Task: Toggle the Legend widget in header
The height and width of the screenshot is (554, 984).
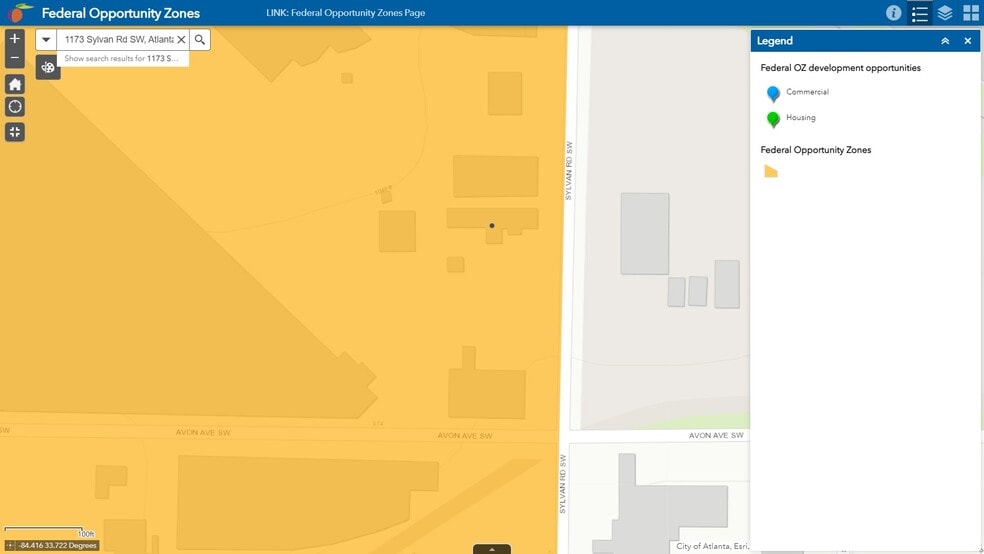Action: click(x=920, y=13)
